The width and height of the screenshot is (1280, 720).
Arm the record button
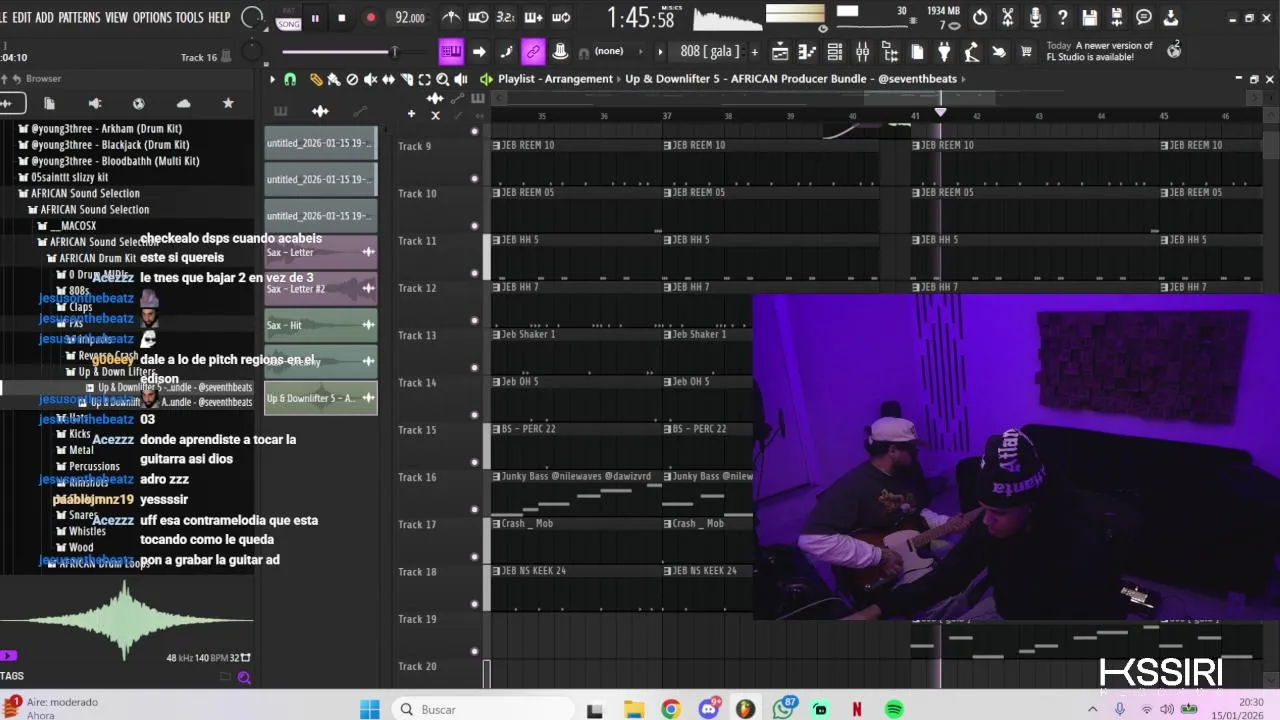371,18
